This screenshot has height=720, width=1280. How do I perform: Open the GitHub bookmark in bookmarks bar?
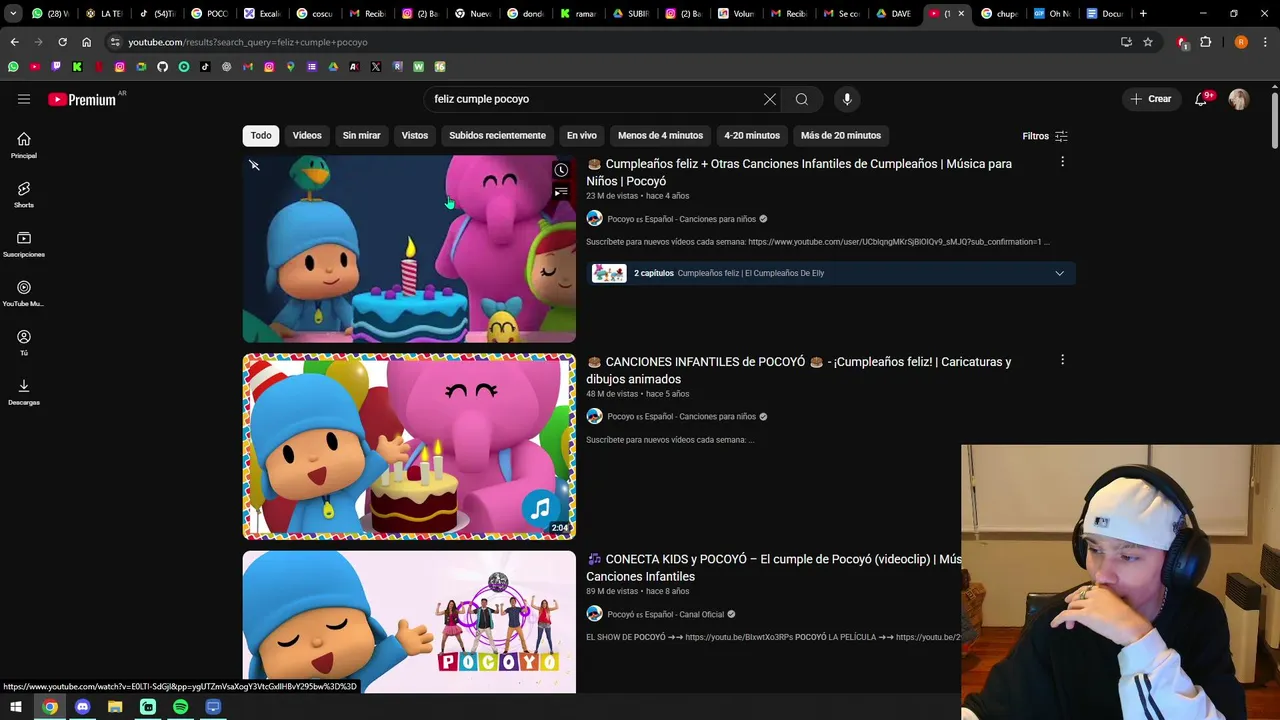pyautogui.click(x=162, y=67)
